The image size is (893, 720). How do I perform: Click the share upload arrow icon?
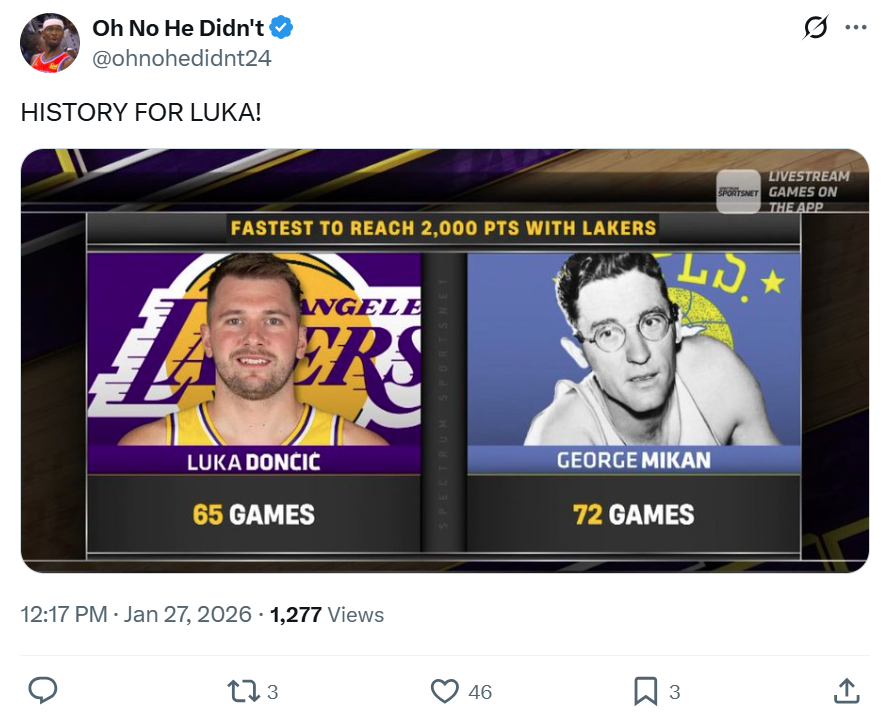pos(846,690)
